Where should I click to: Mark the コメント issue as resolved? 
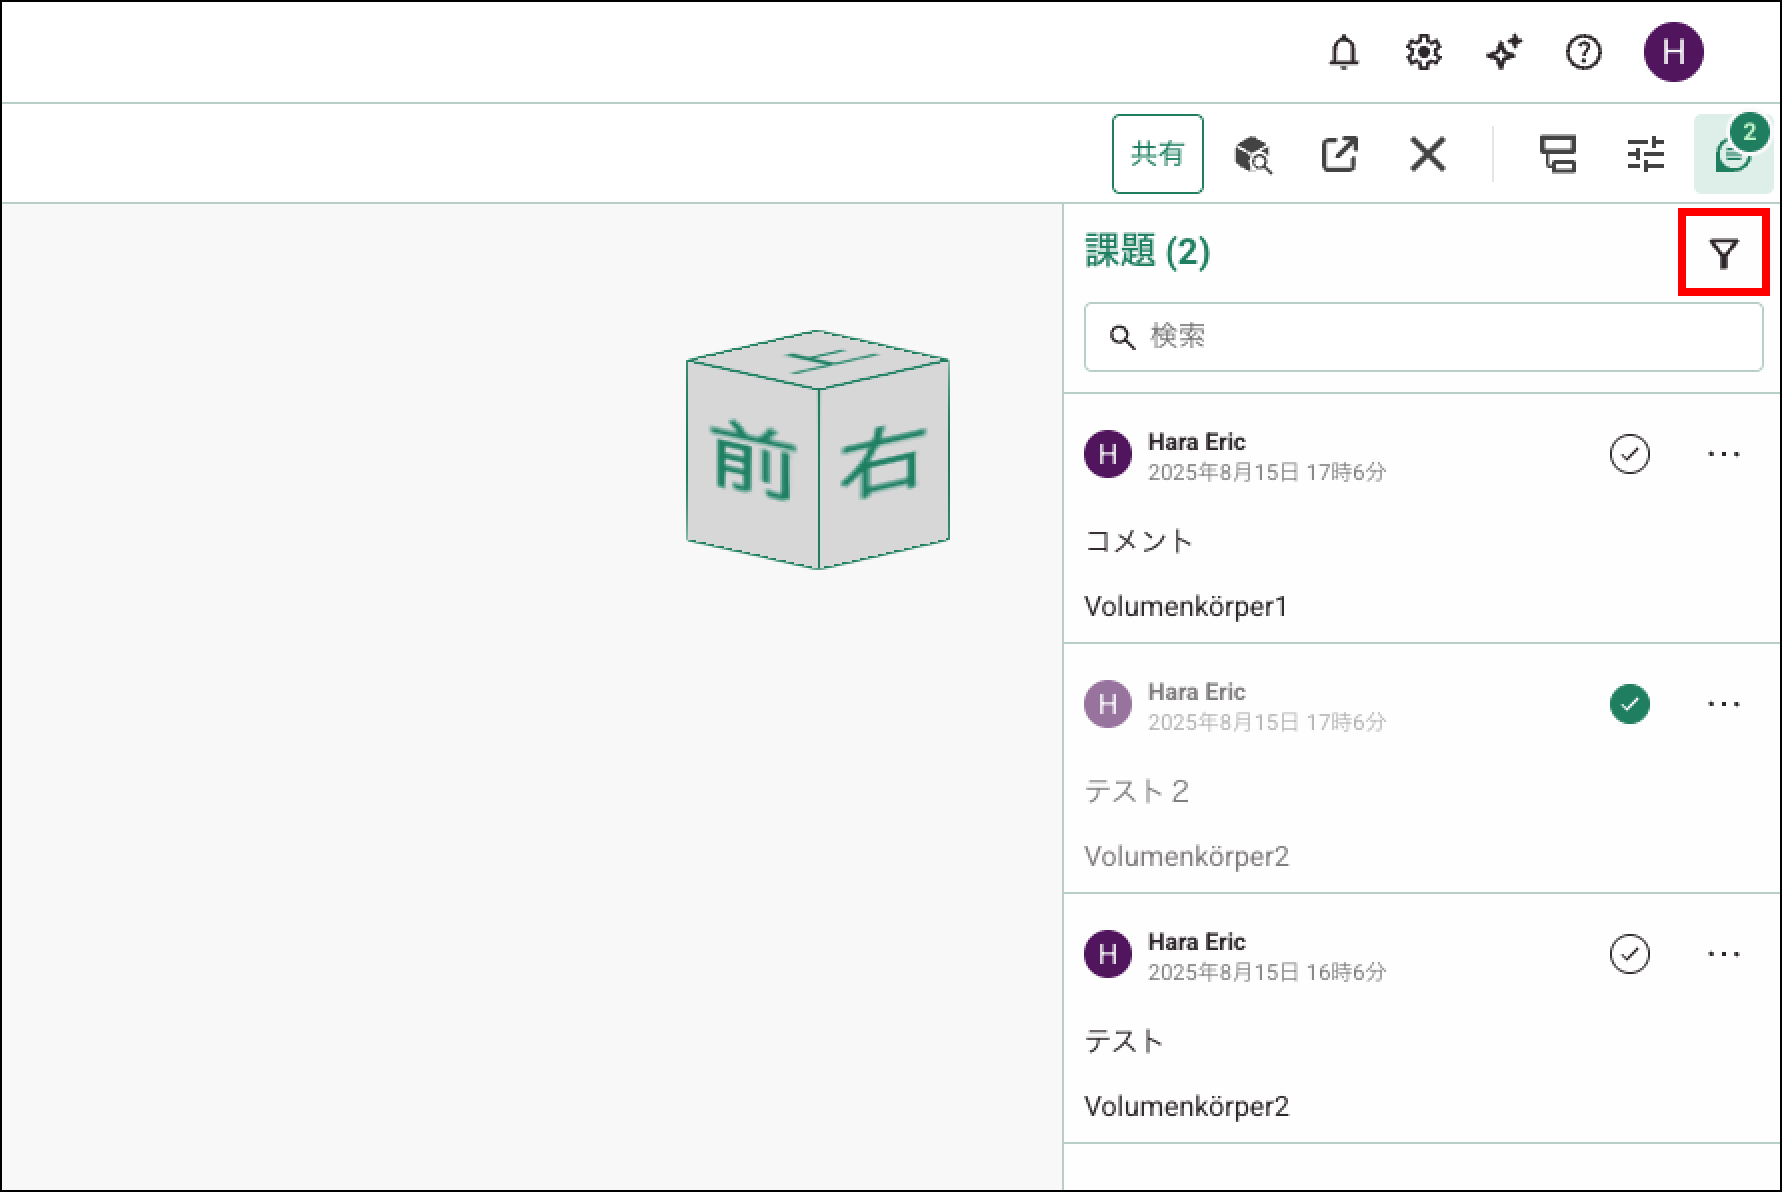[x=1629, y=454]
